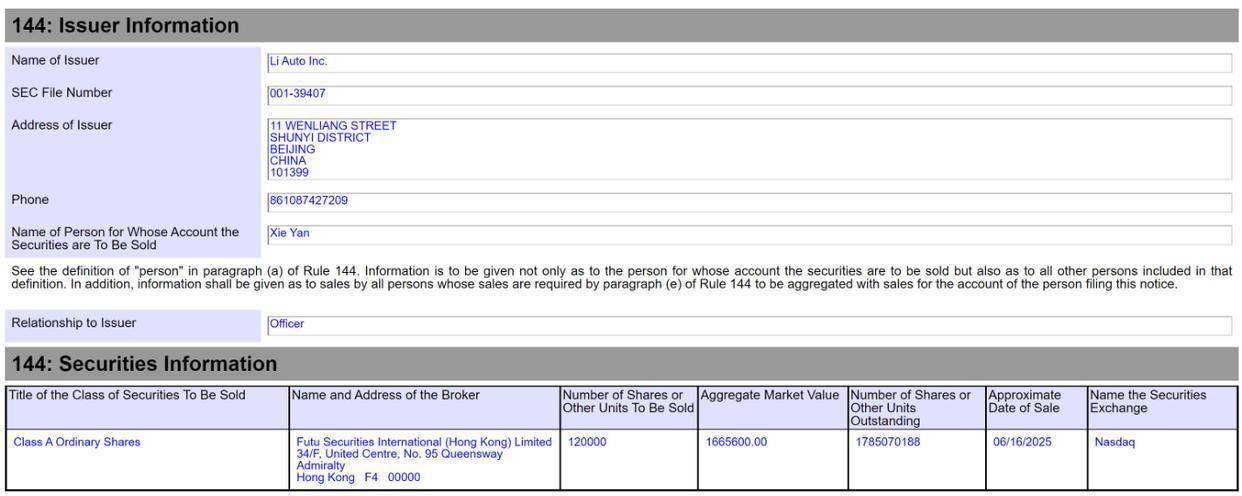Select the field containing Xie Yan

pos(749,235)
